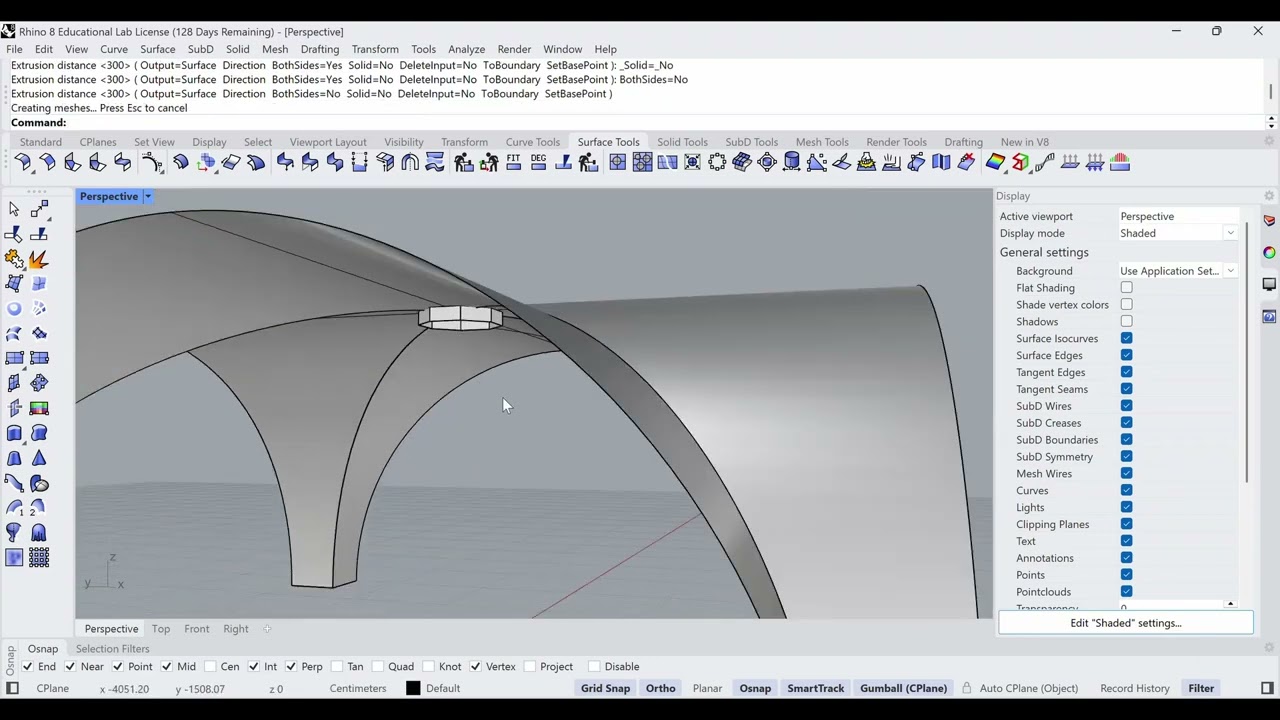
Task: Switch to the Solid Tools toolbar tab
Action: coord(682,142)
